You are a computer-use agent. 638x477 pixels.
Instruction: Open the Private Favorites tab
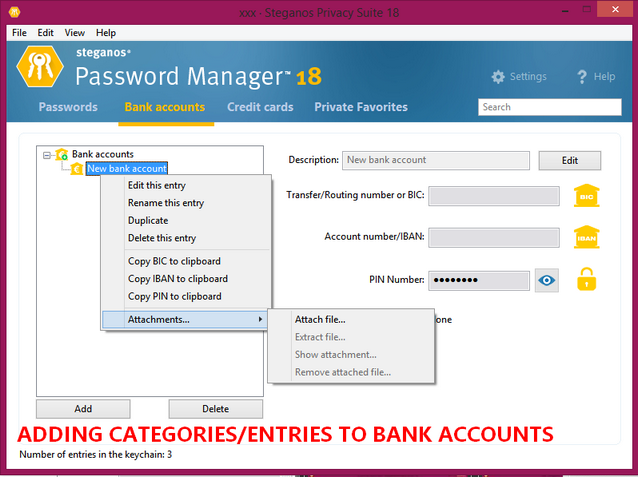361,107
